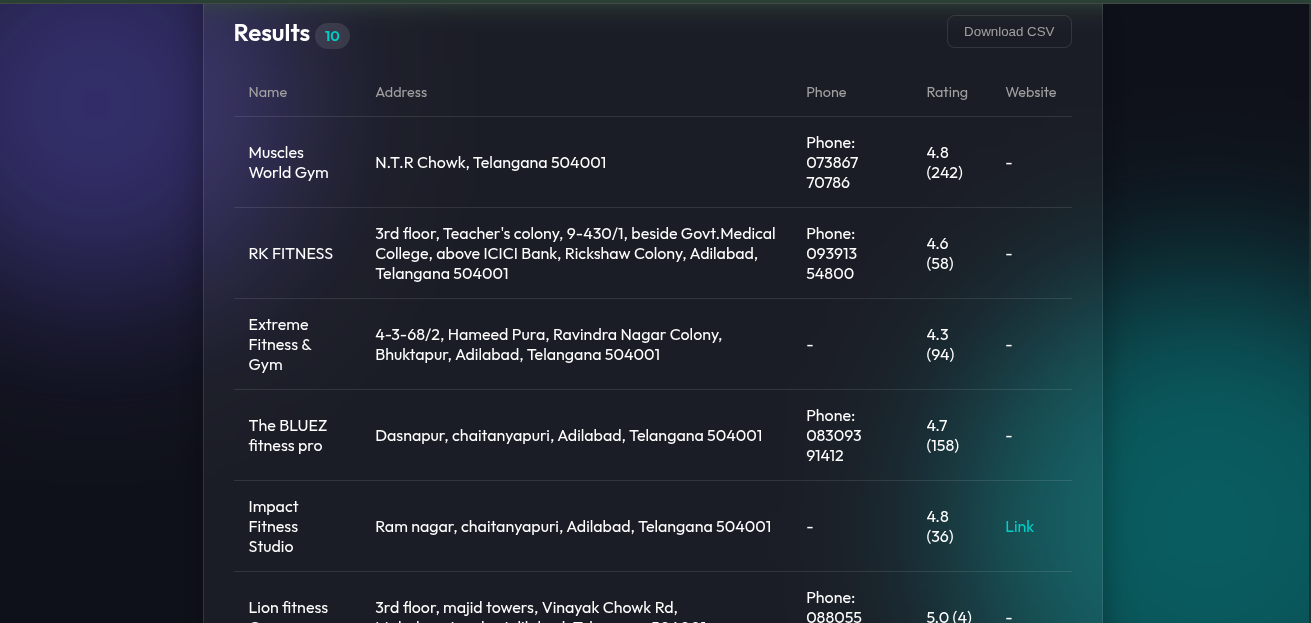Click the Name column header

(268, 92)
